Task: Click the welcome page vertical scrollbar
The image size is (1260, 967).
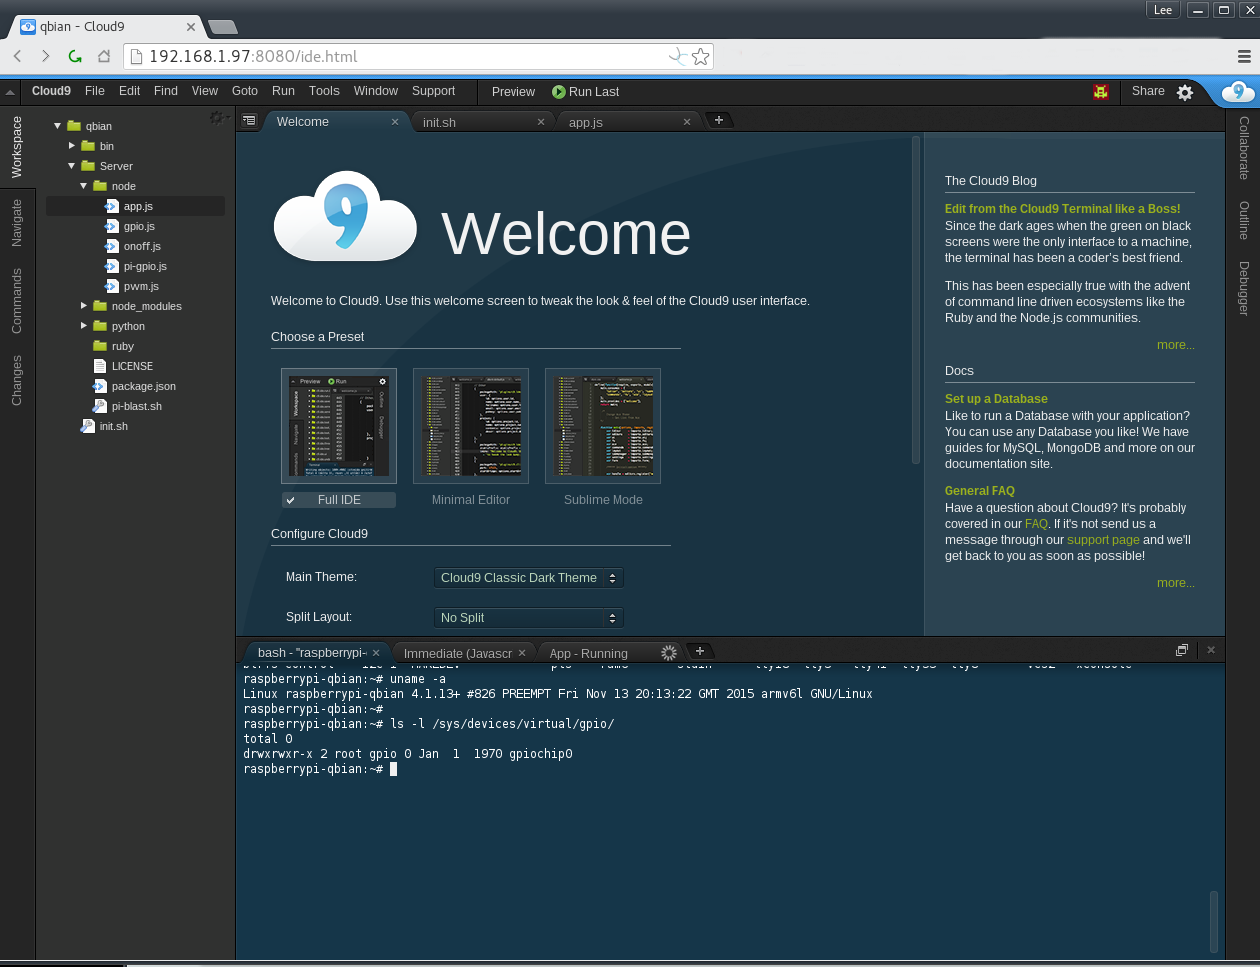Action: [916, 300]
